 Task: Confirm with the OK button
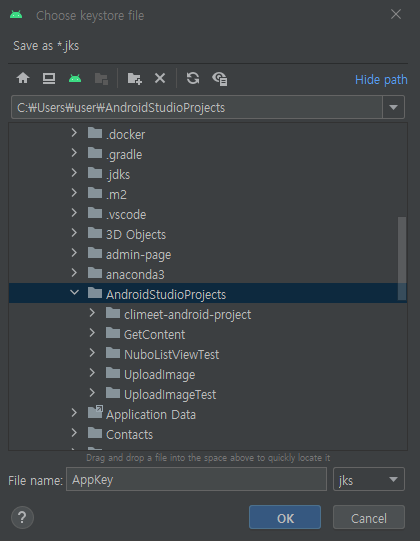click(285, 517)
